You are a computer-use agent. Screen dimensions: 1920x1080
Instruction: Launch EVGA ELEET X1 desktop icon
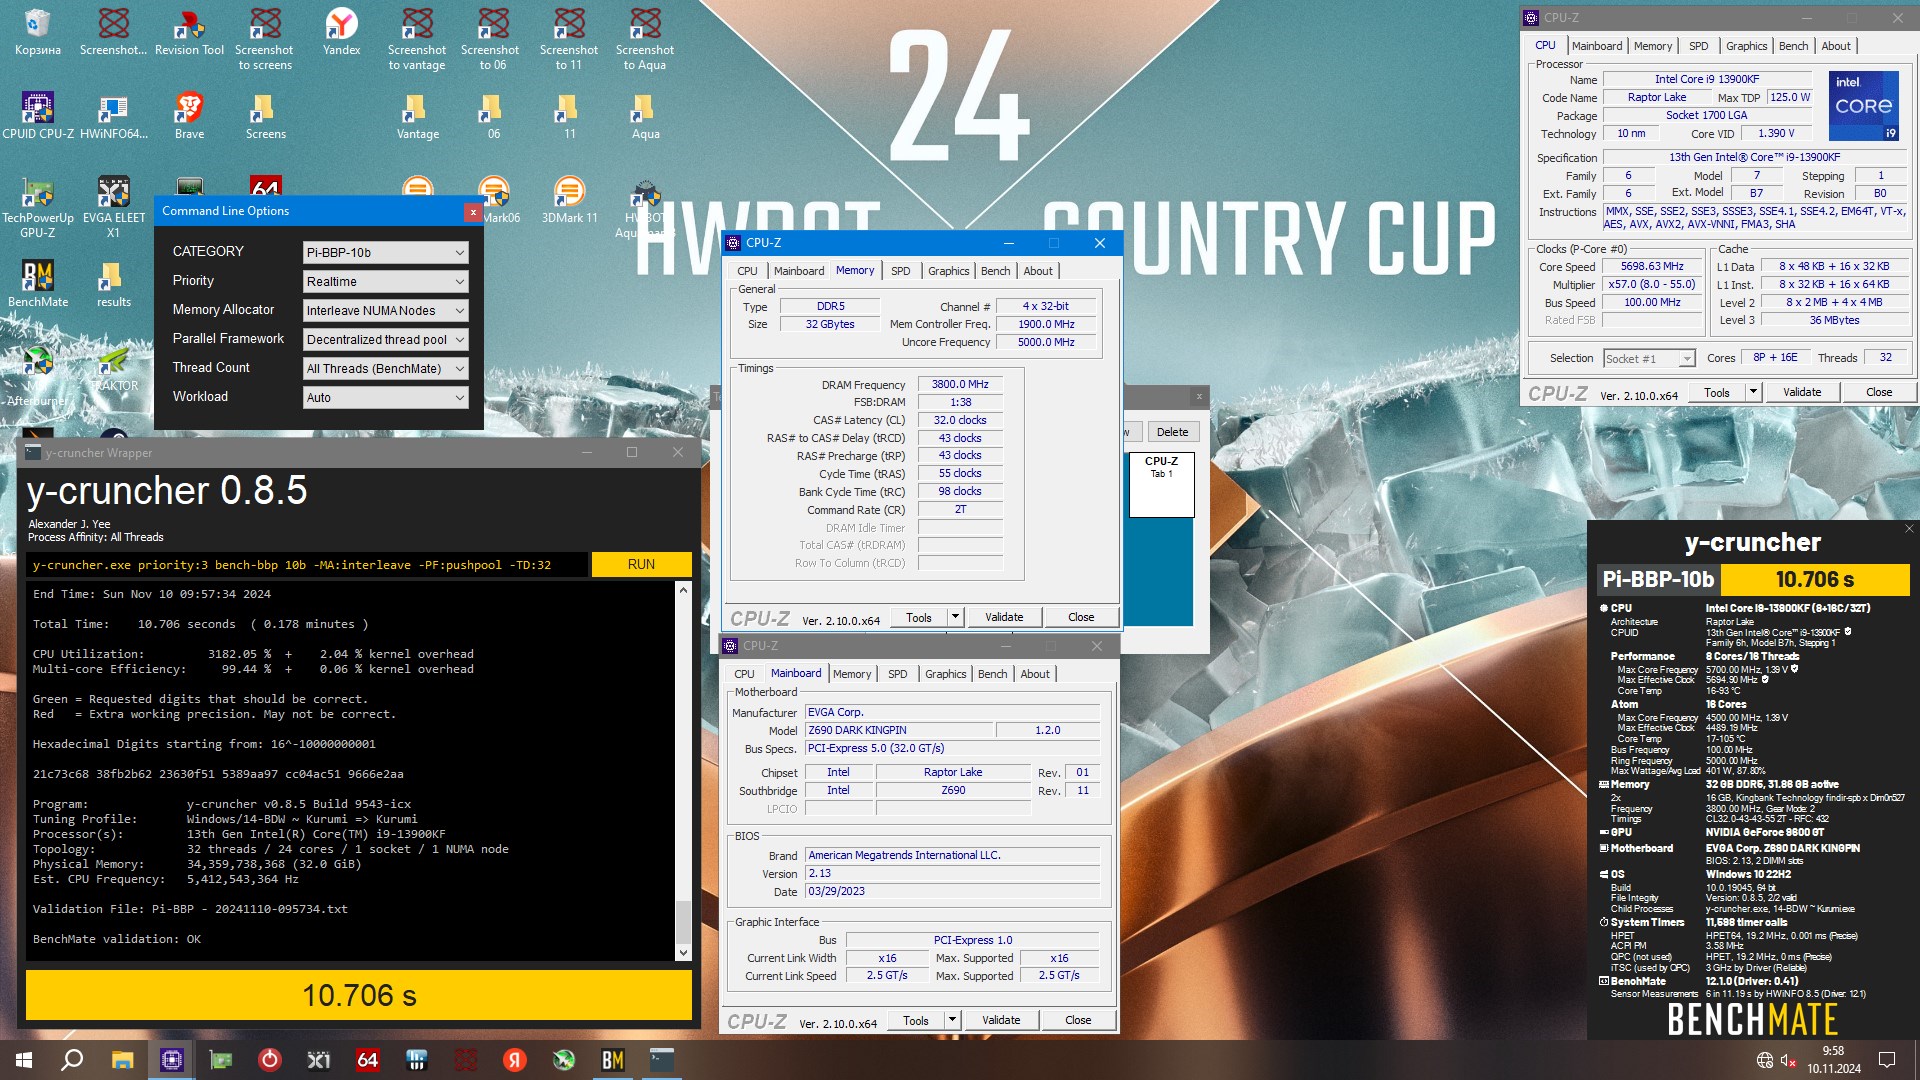(x=113, y=207)
